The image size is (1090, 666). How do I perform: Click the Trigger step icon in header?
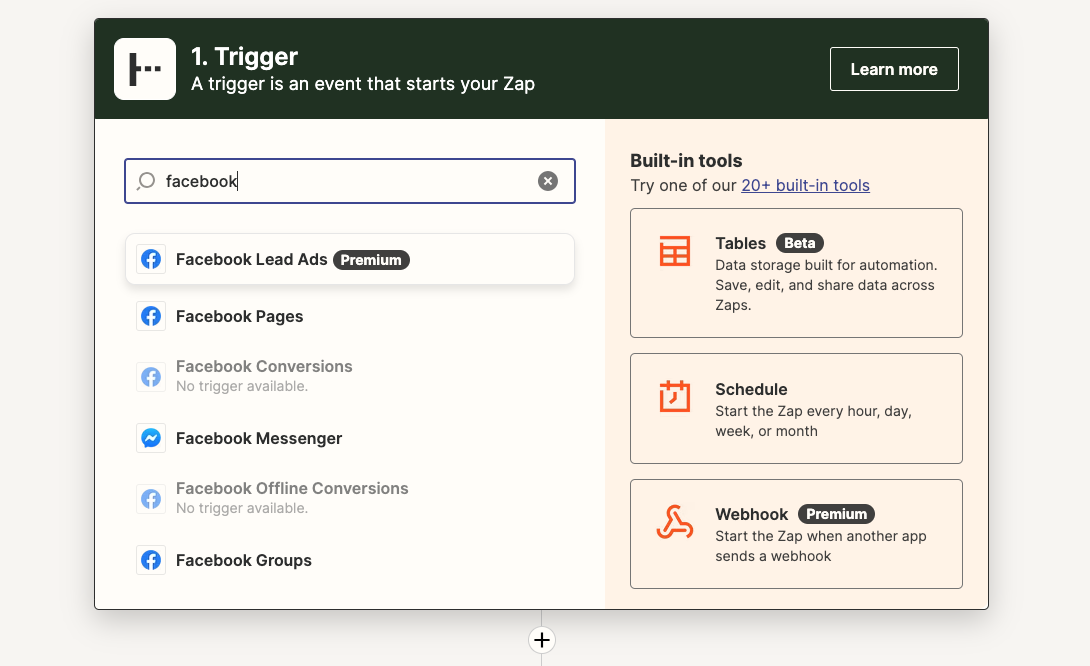[x=145, y=69]
